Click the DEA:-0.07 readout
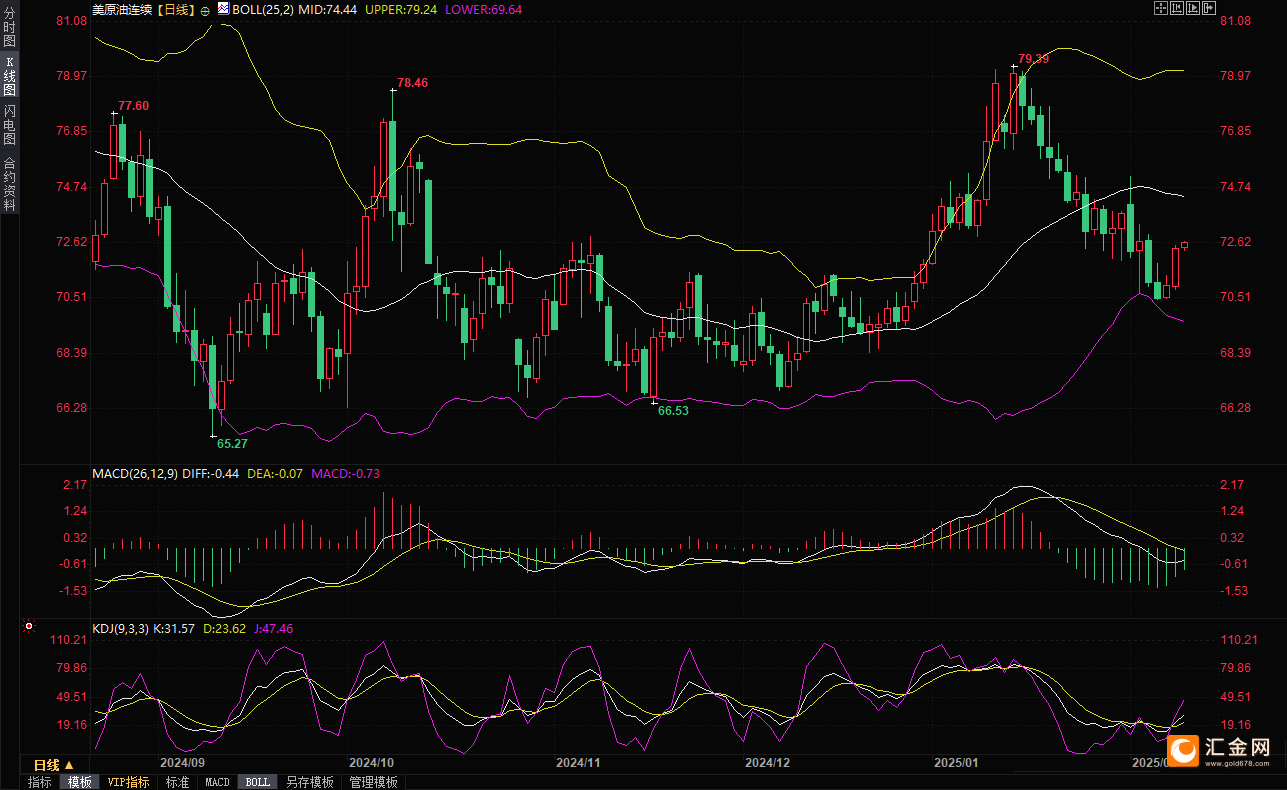 pyautogui.click(x=274, y=473)
